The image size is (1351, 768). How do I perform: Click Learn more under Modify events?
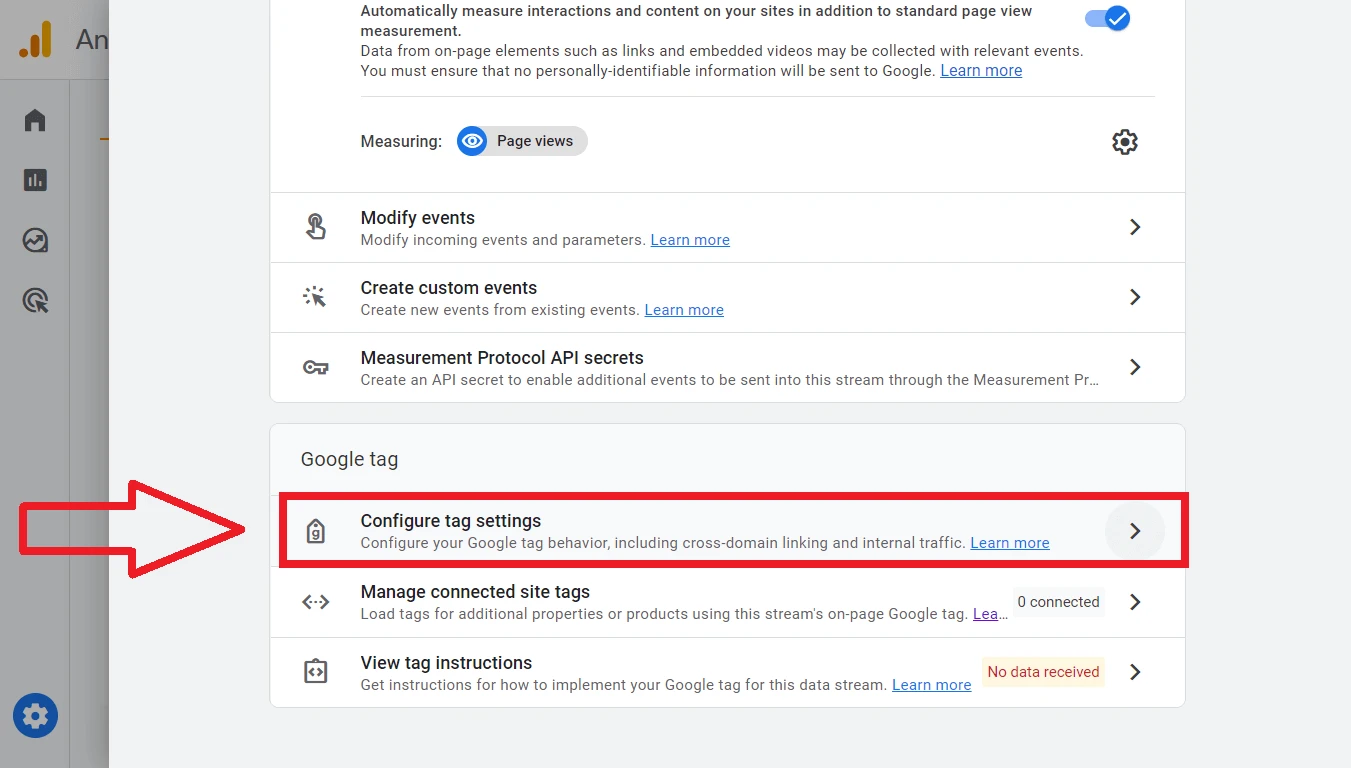coord(690,240)
